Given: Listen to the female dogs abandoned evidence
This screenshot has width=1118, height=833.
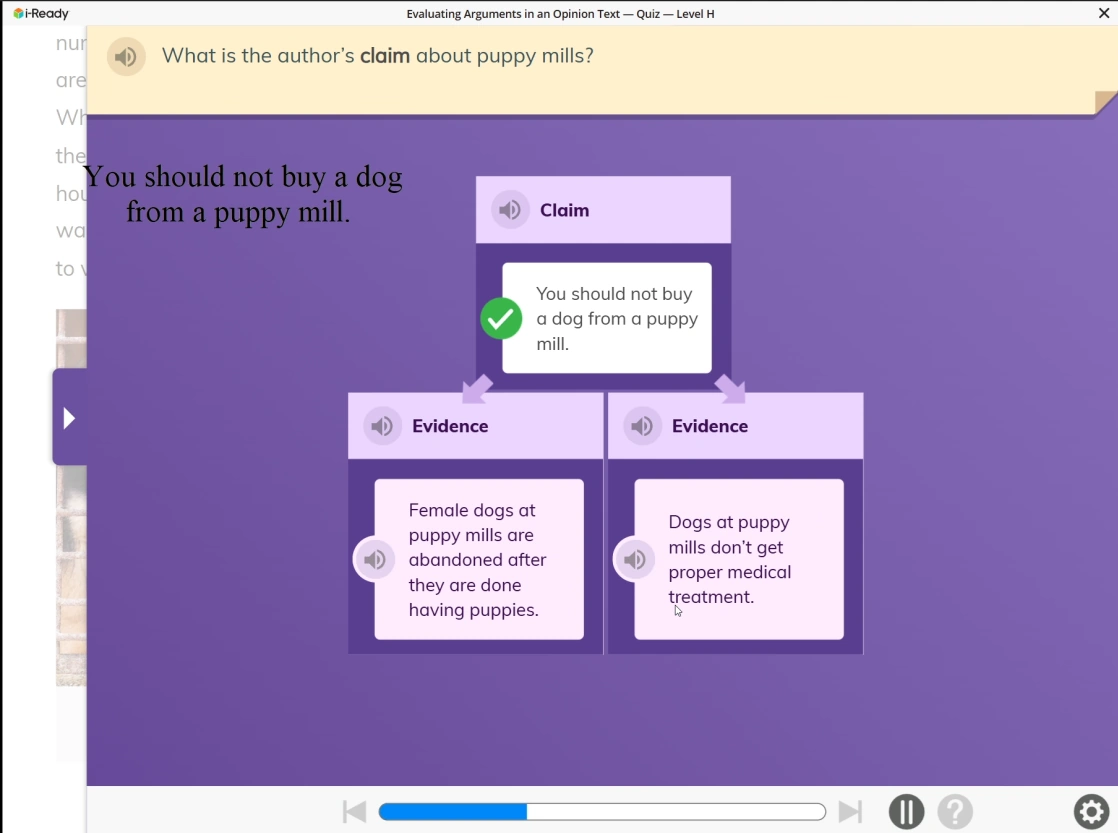Looking at the screenshot, I should tap(374, 560).
